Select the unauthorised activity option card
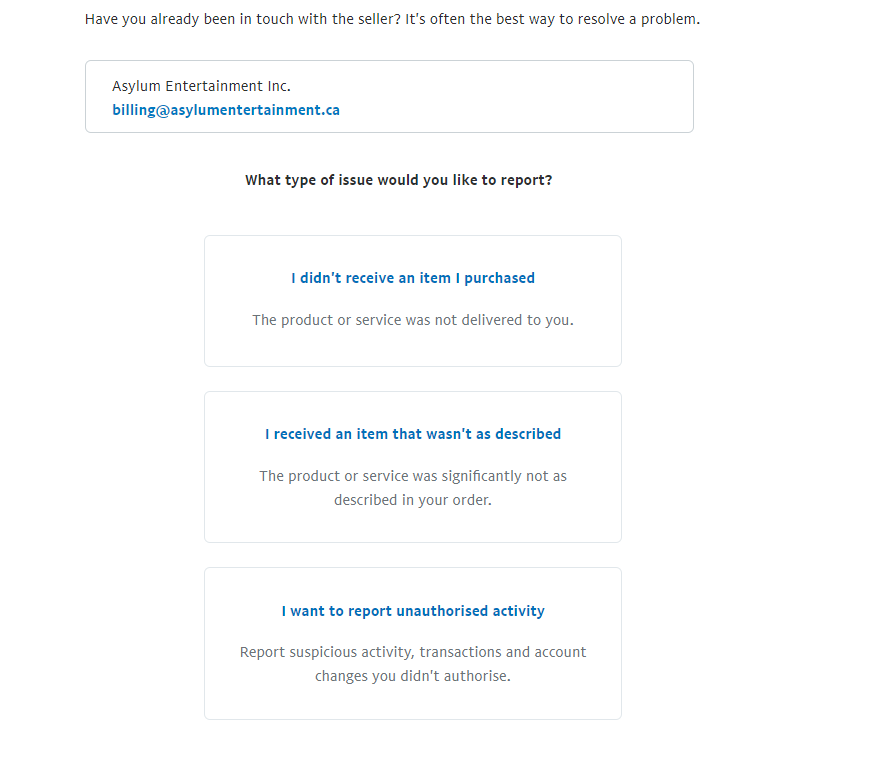 pos(413,643)
